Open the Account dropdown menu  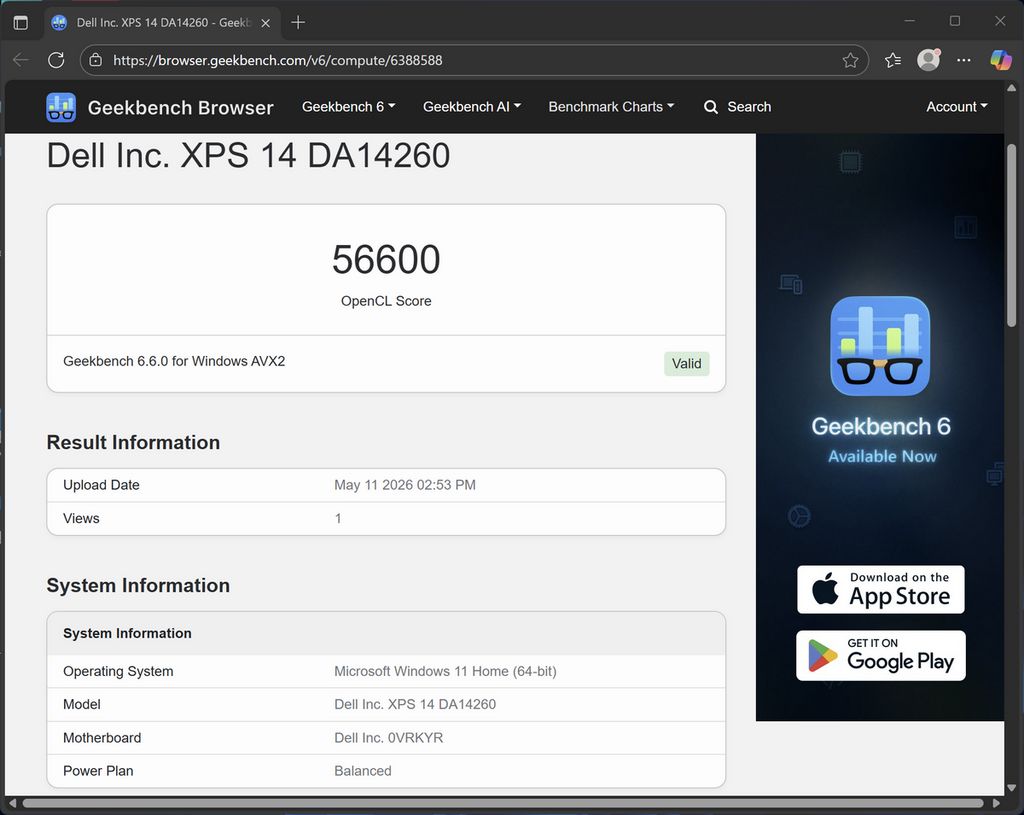click(x=957, y=107)
